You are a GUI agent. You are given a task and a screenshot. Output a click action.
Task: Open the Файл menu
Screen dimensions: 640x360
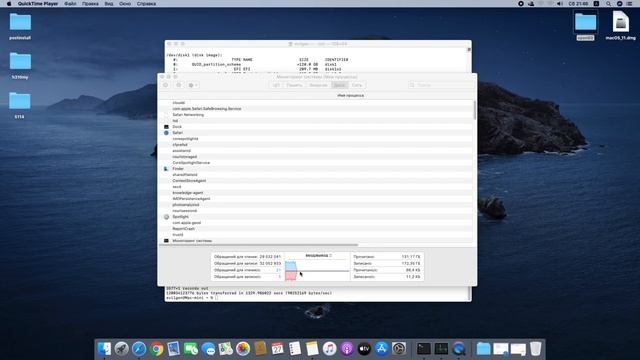(70, 4)
